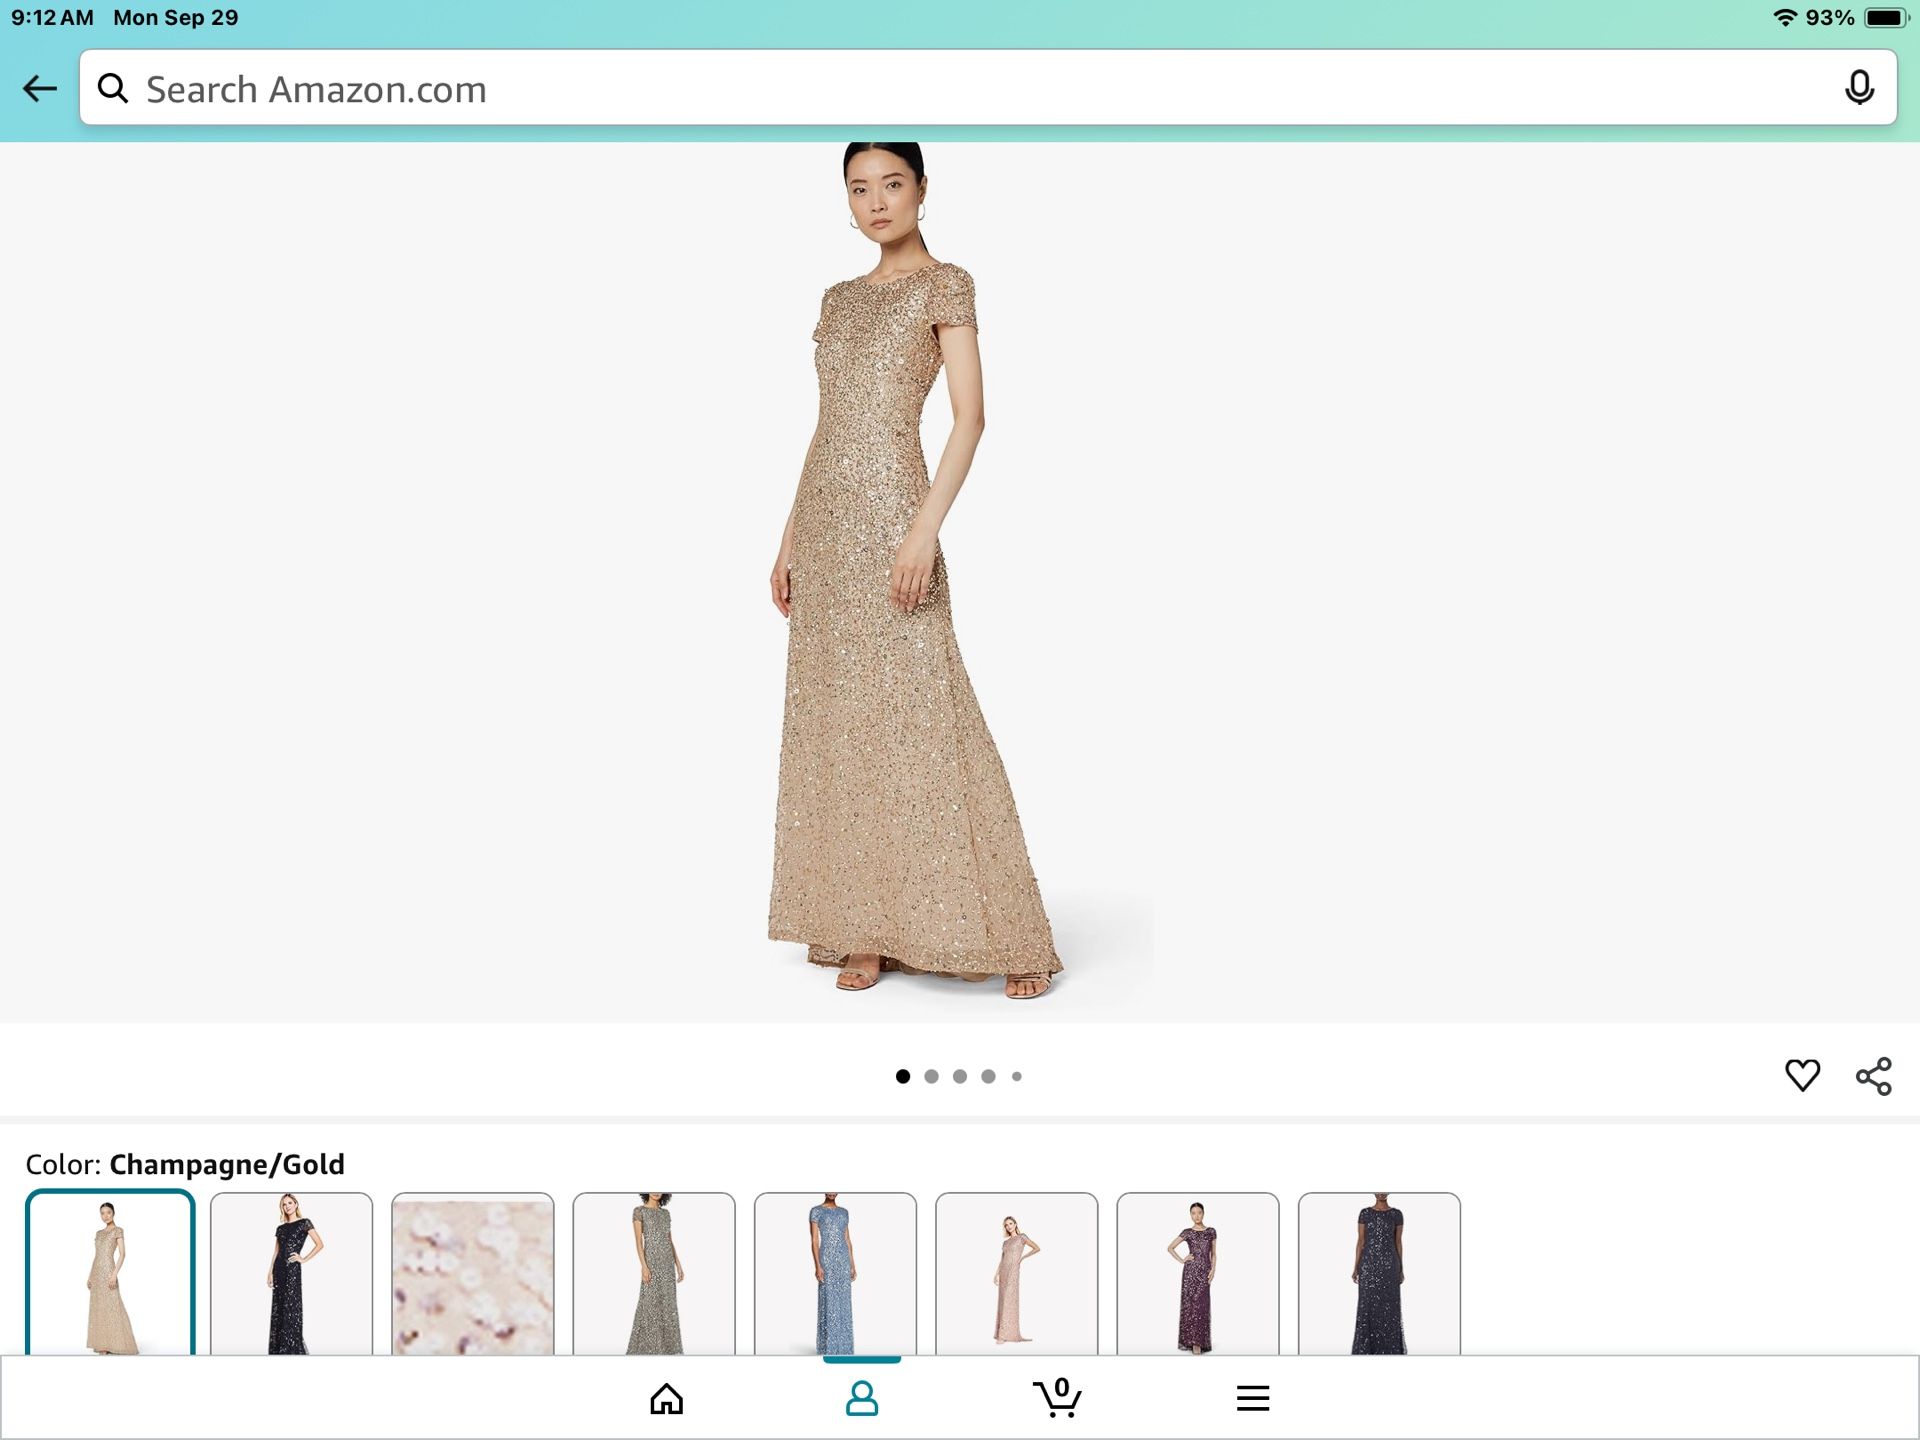Select the black dress color swatch
This screenshot has height=1440, width=1920.
pyautogui.click(x=291, y=1273)
